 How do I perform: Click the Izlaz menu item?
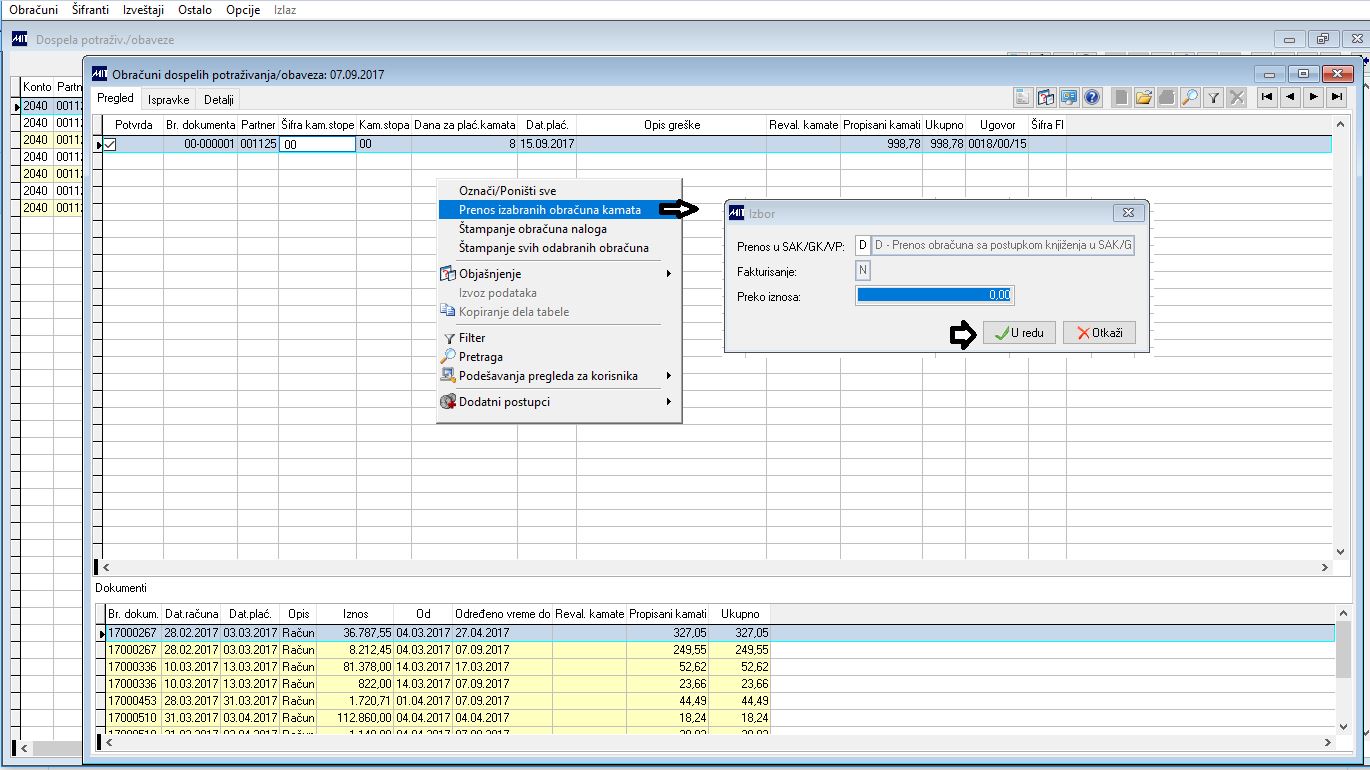(x=285, y=10)
